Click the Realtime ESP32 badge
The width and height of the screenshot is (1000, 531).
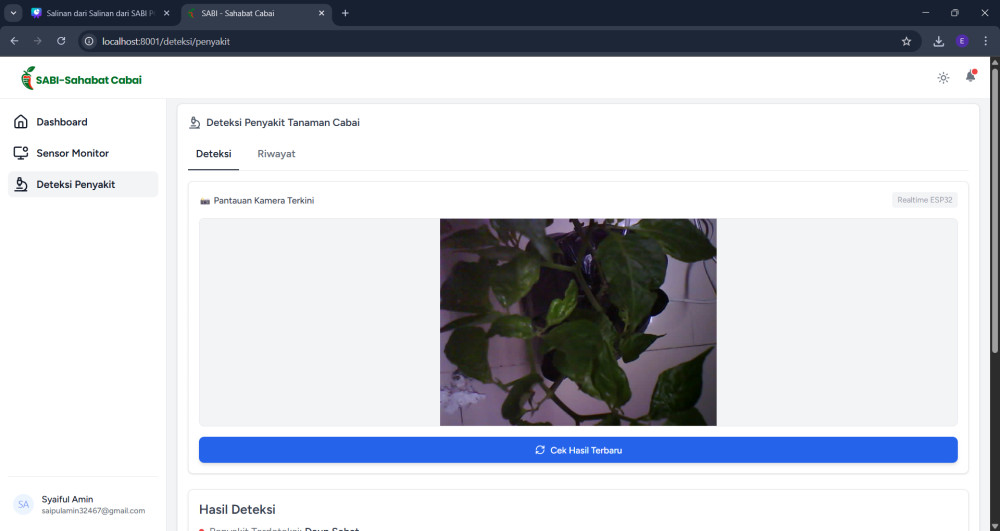925,200
